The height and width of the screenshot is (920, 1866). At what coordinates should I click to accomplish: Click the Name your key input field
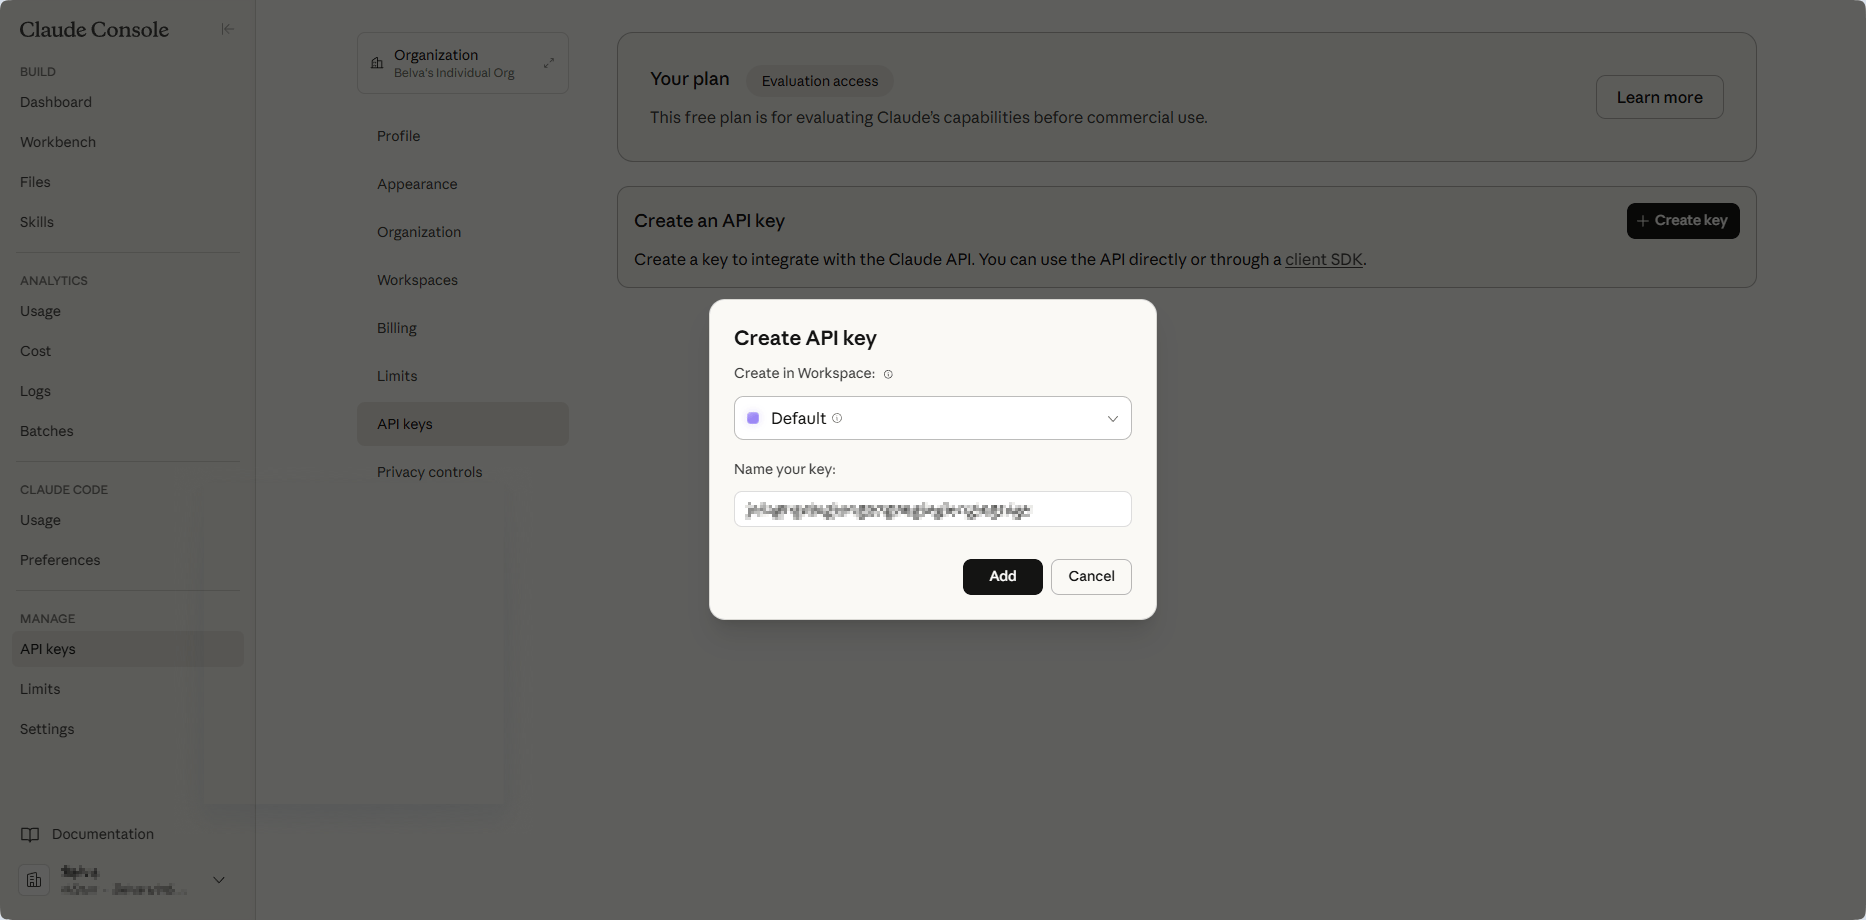pos(932,509)
